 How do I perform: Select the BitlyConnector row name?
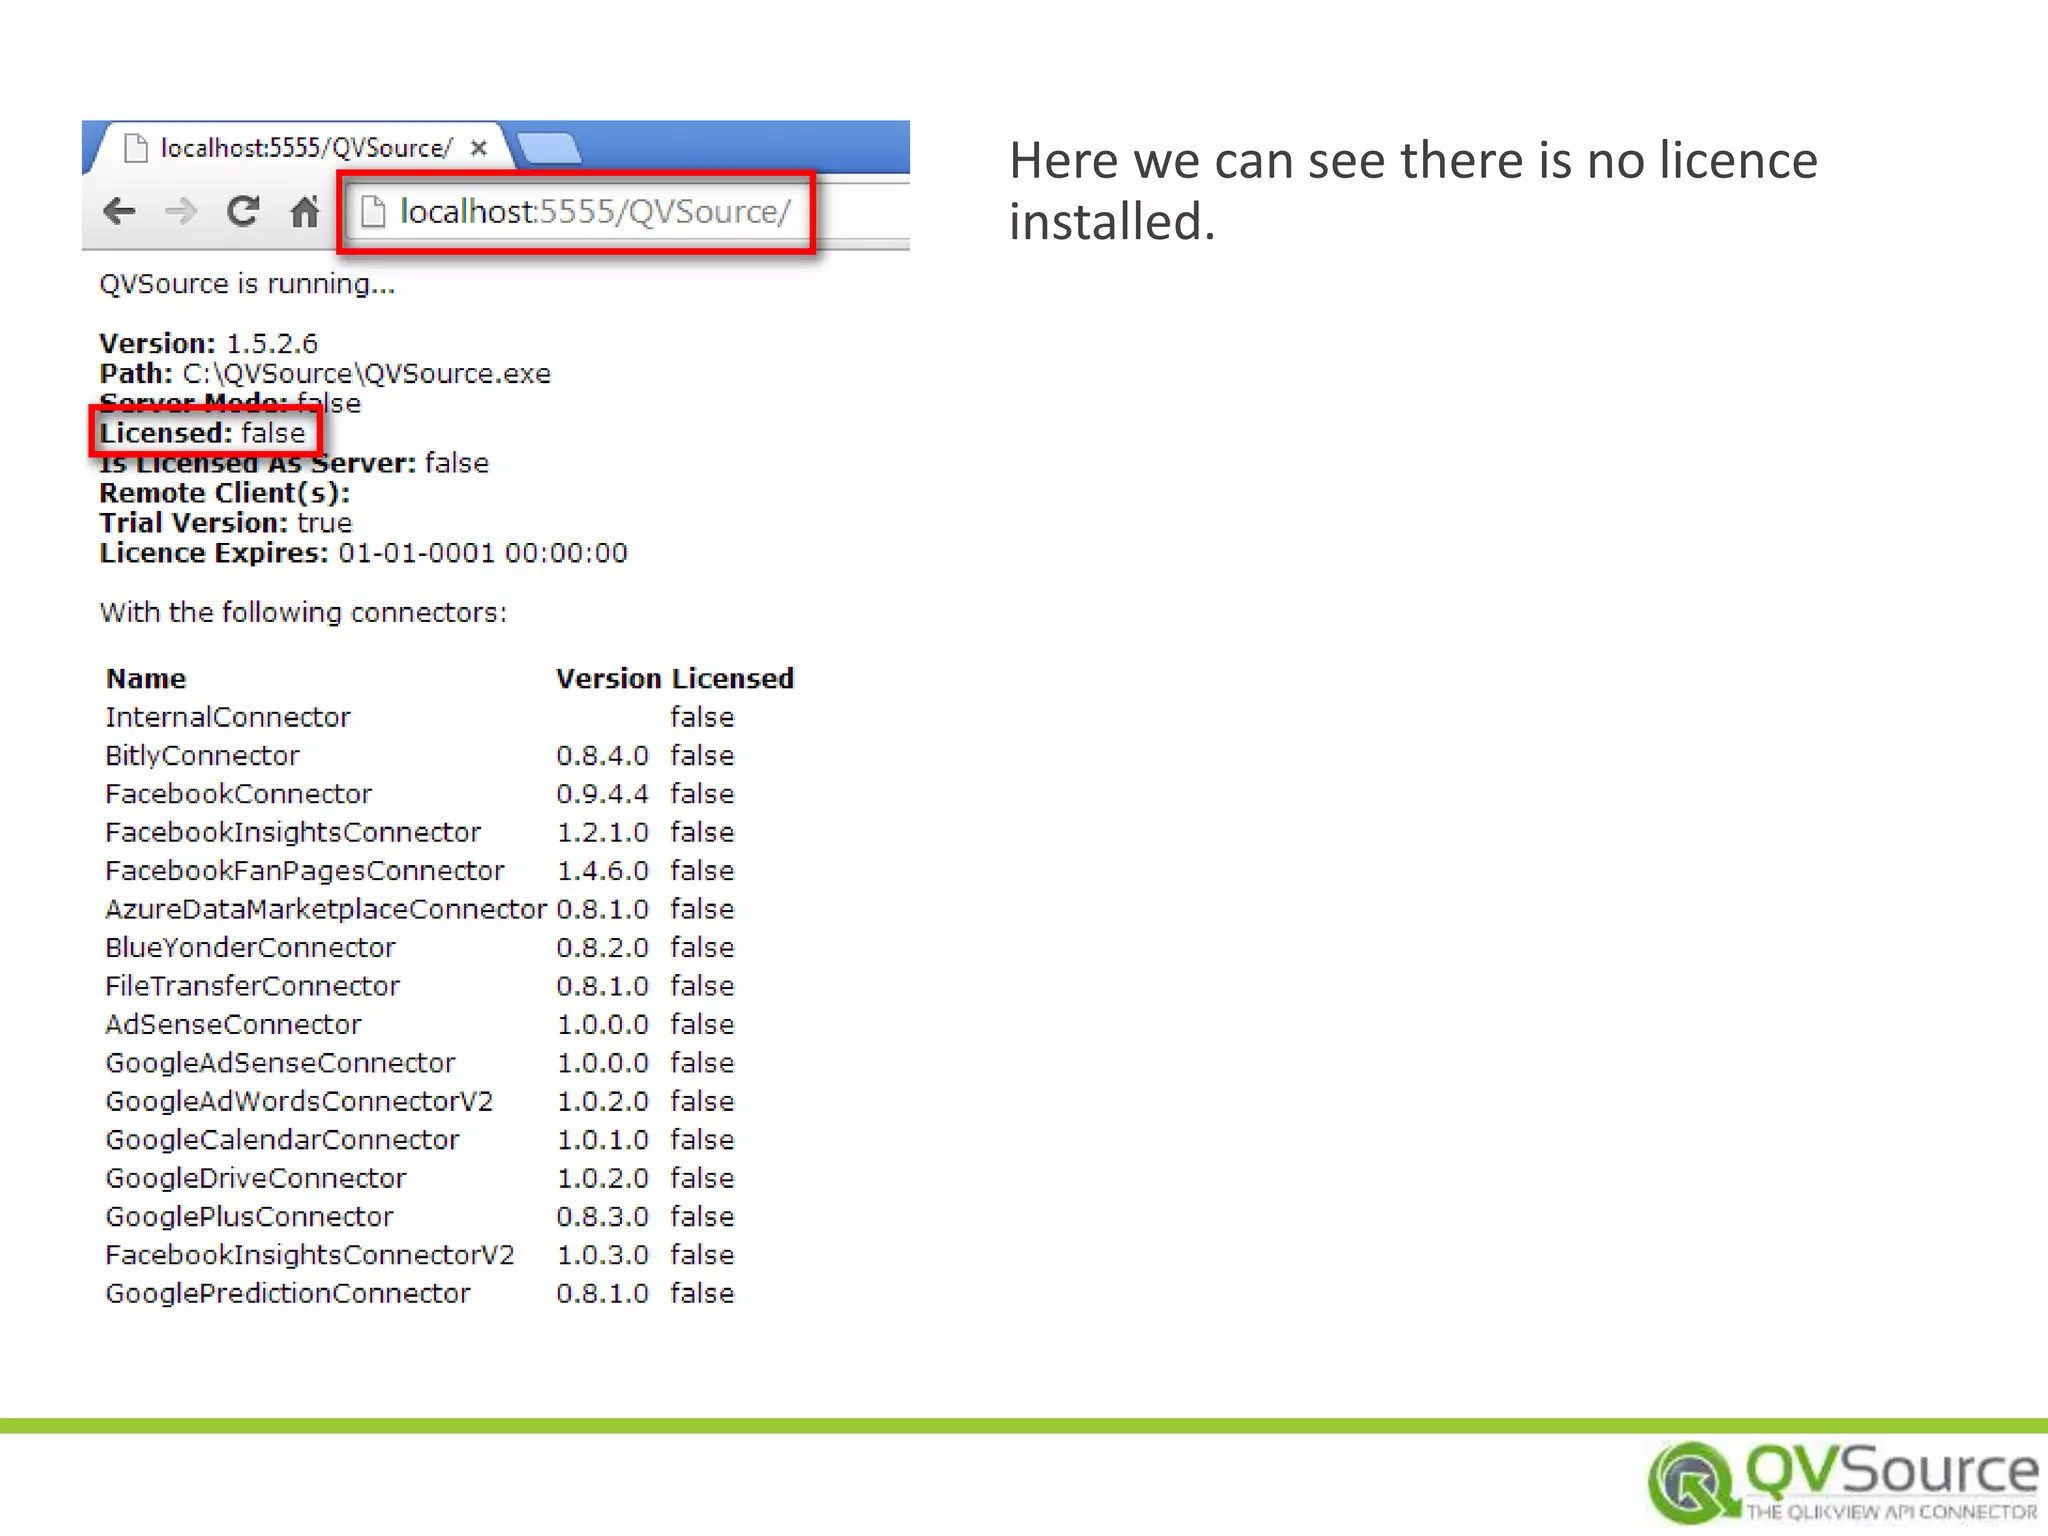pyautogui.click(x=202, y=756)
